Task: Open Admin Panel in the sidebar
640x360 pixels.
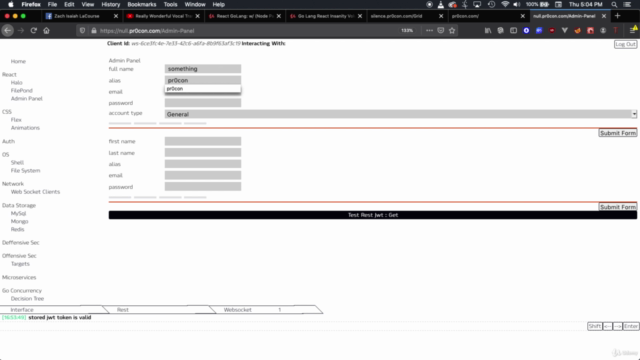Action: pos(27,99)
